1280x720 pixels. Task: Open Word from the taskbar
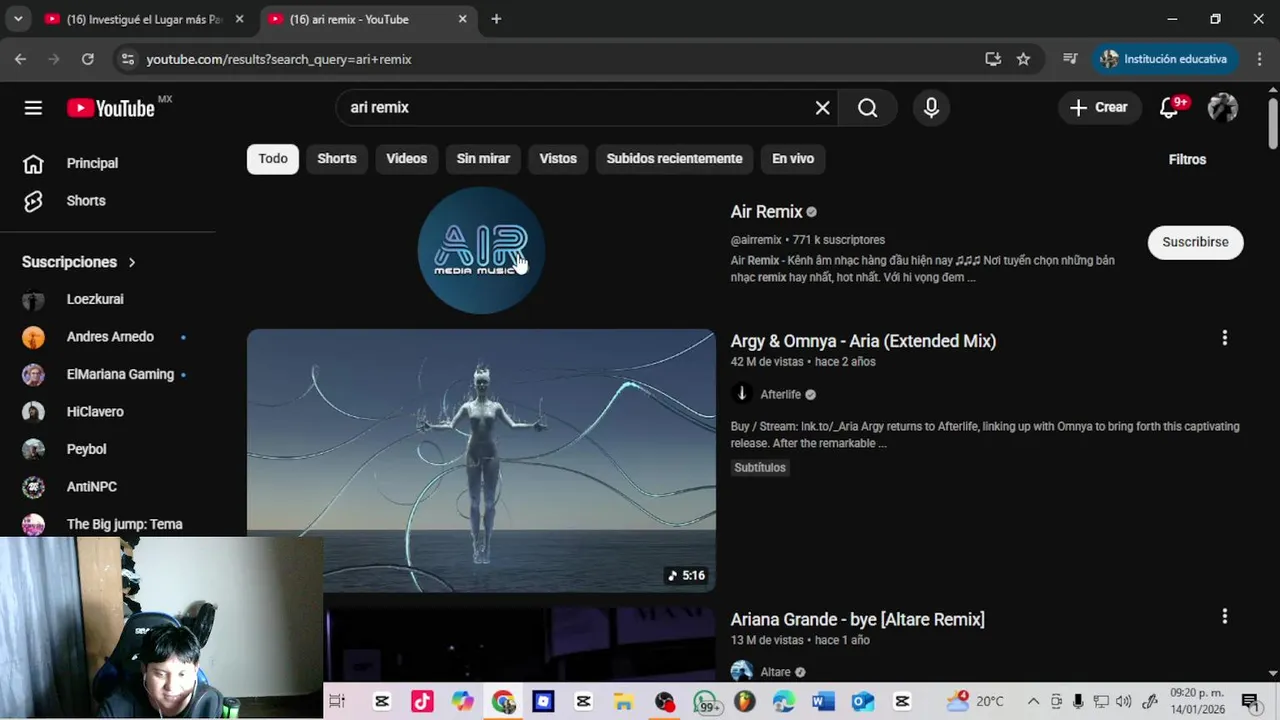click(823, 701)
